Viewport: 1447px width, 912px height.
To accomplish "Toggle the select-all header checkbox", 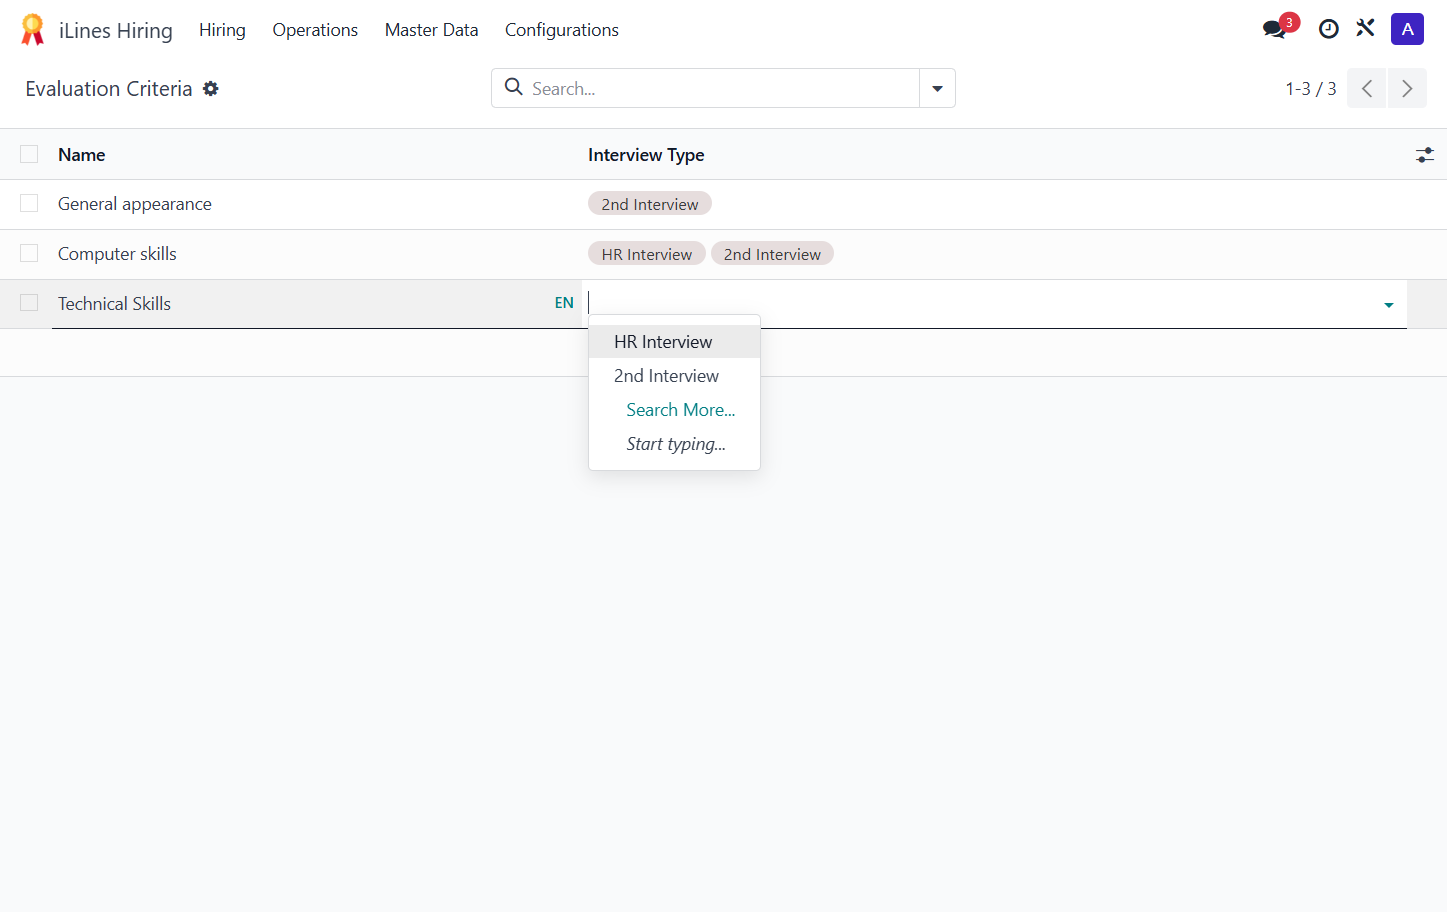I will pyautogui.click(x=29, y=154).
